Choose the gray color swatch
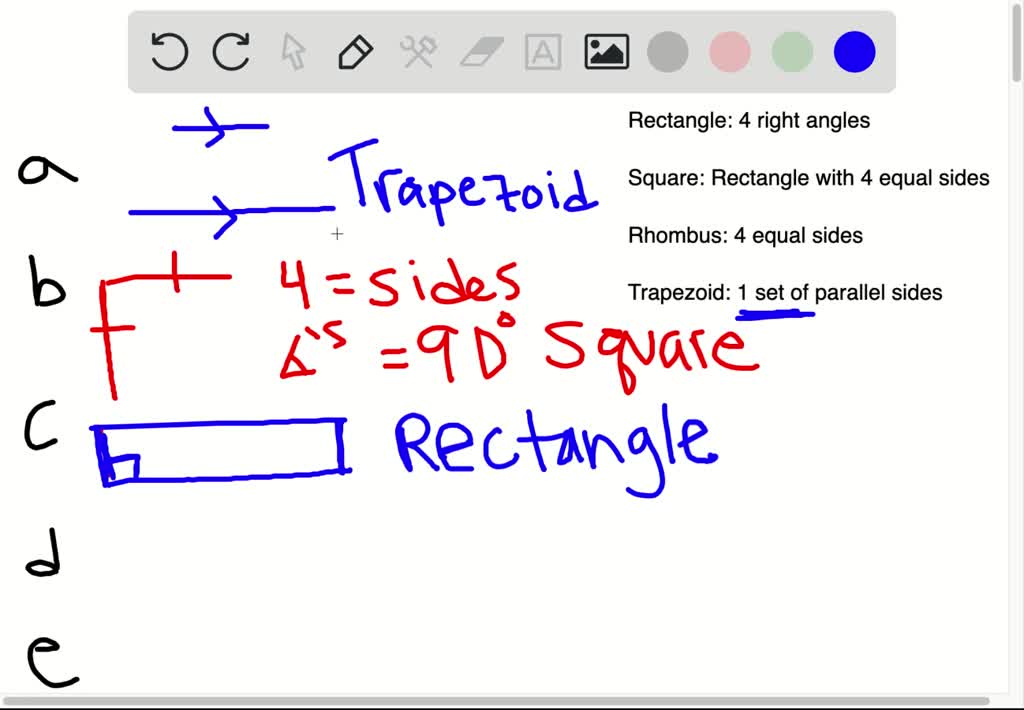This screenshot has height=710, width=1024. tap(667, 51)
